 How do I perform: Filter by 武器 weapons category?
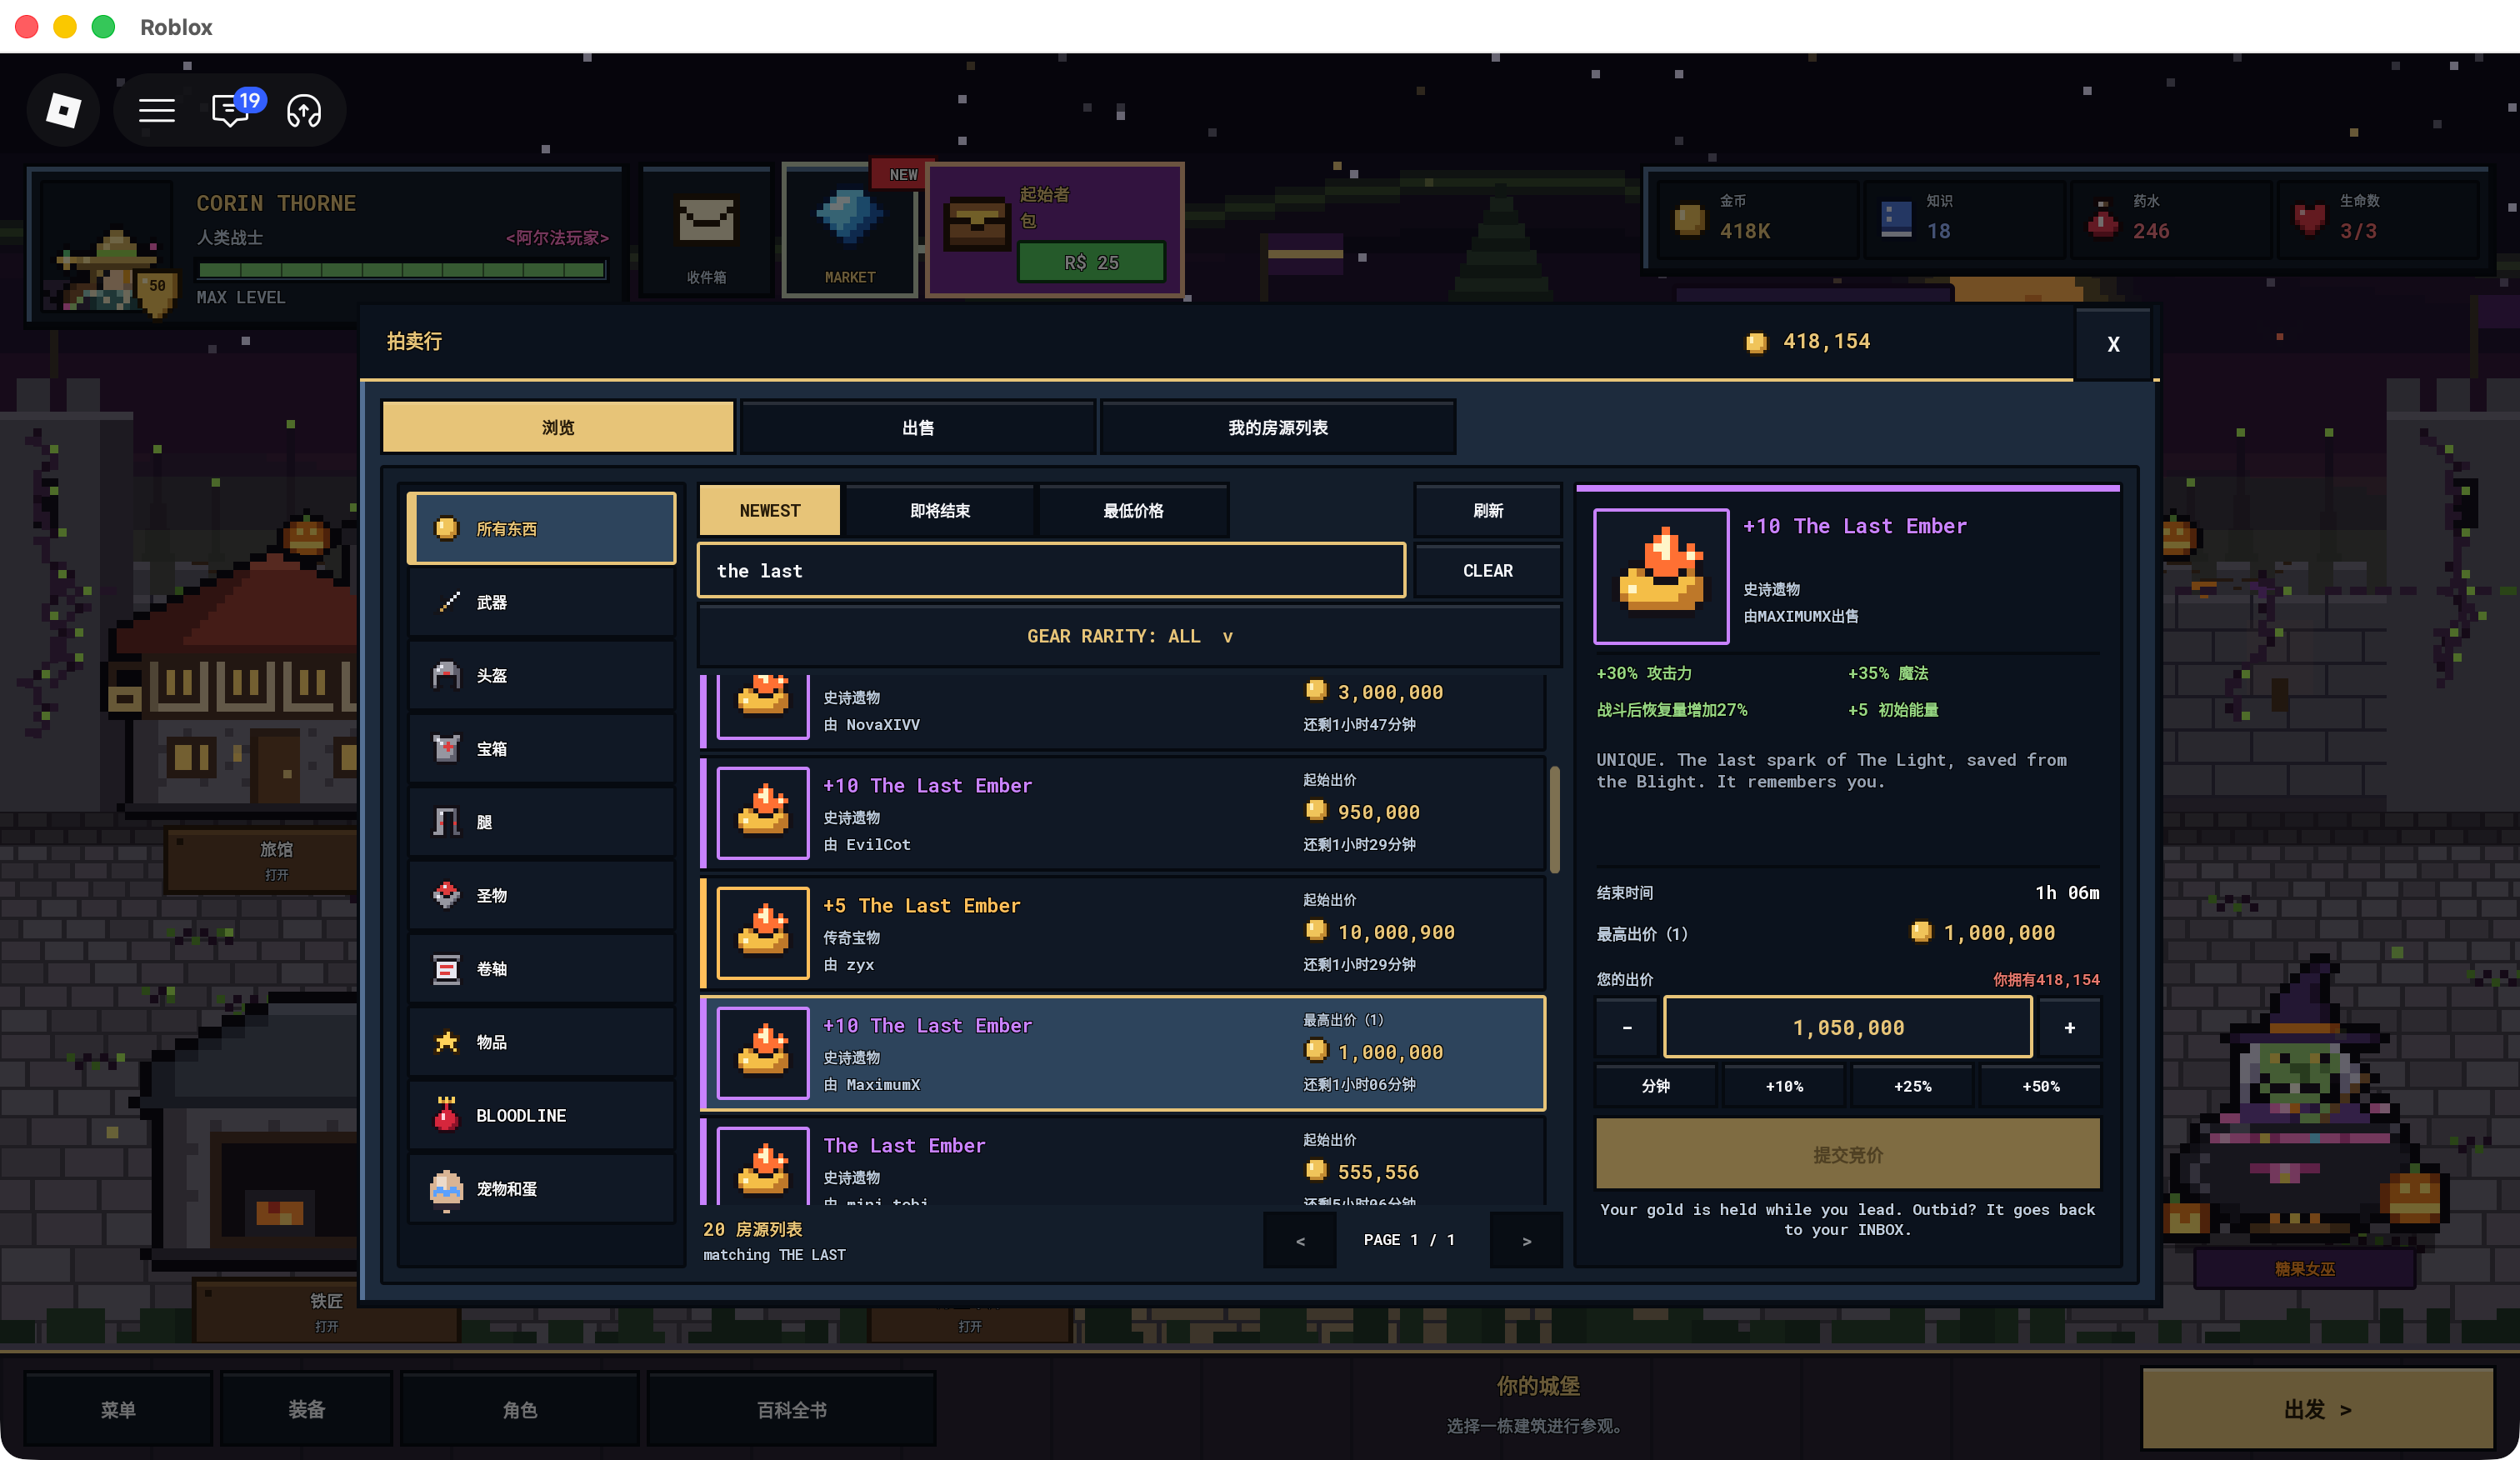541,602
